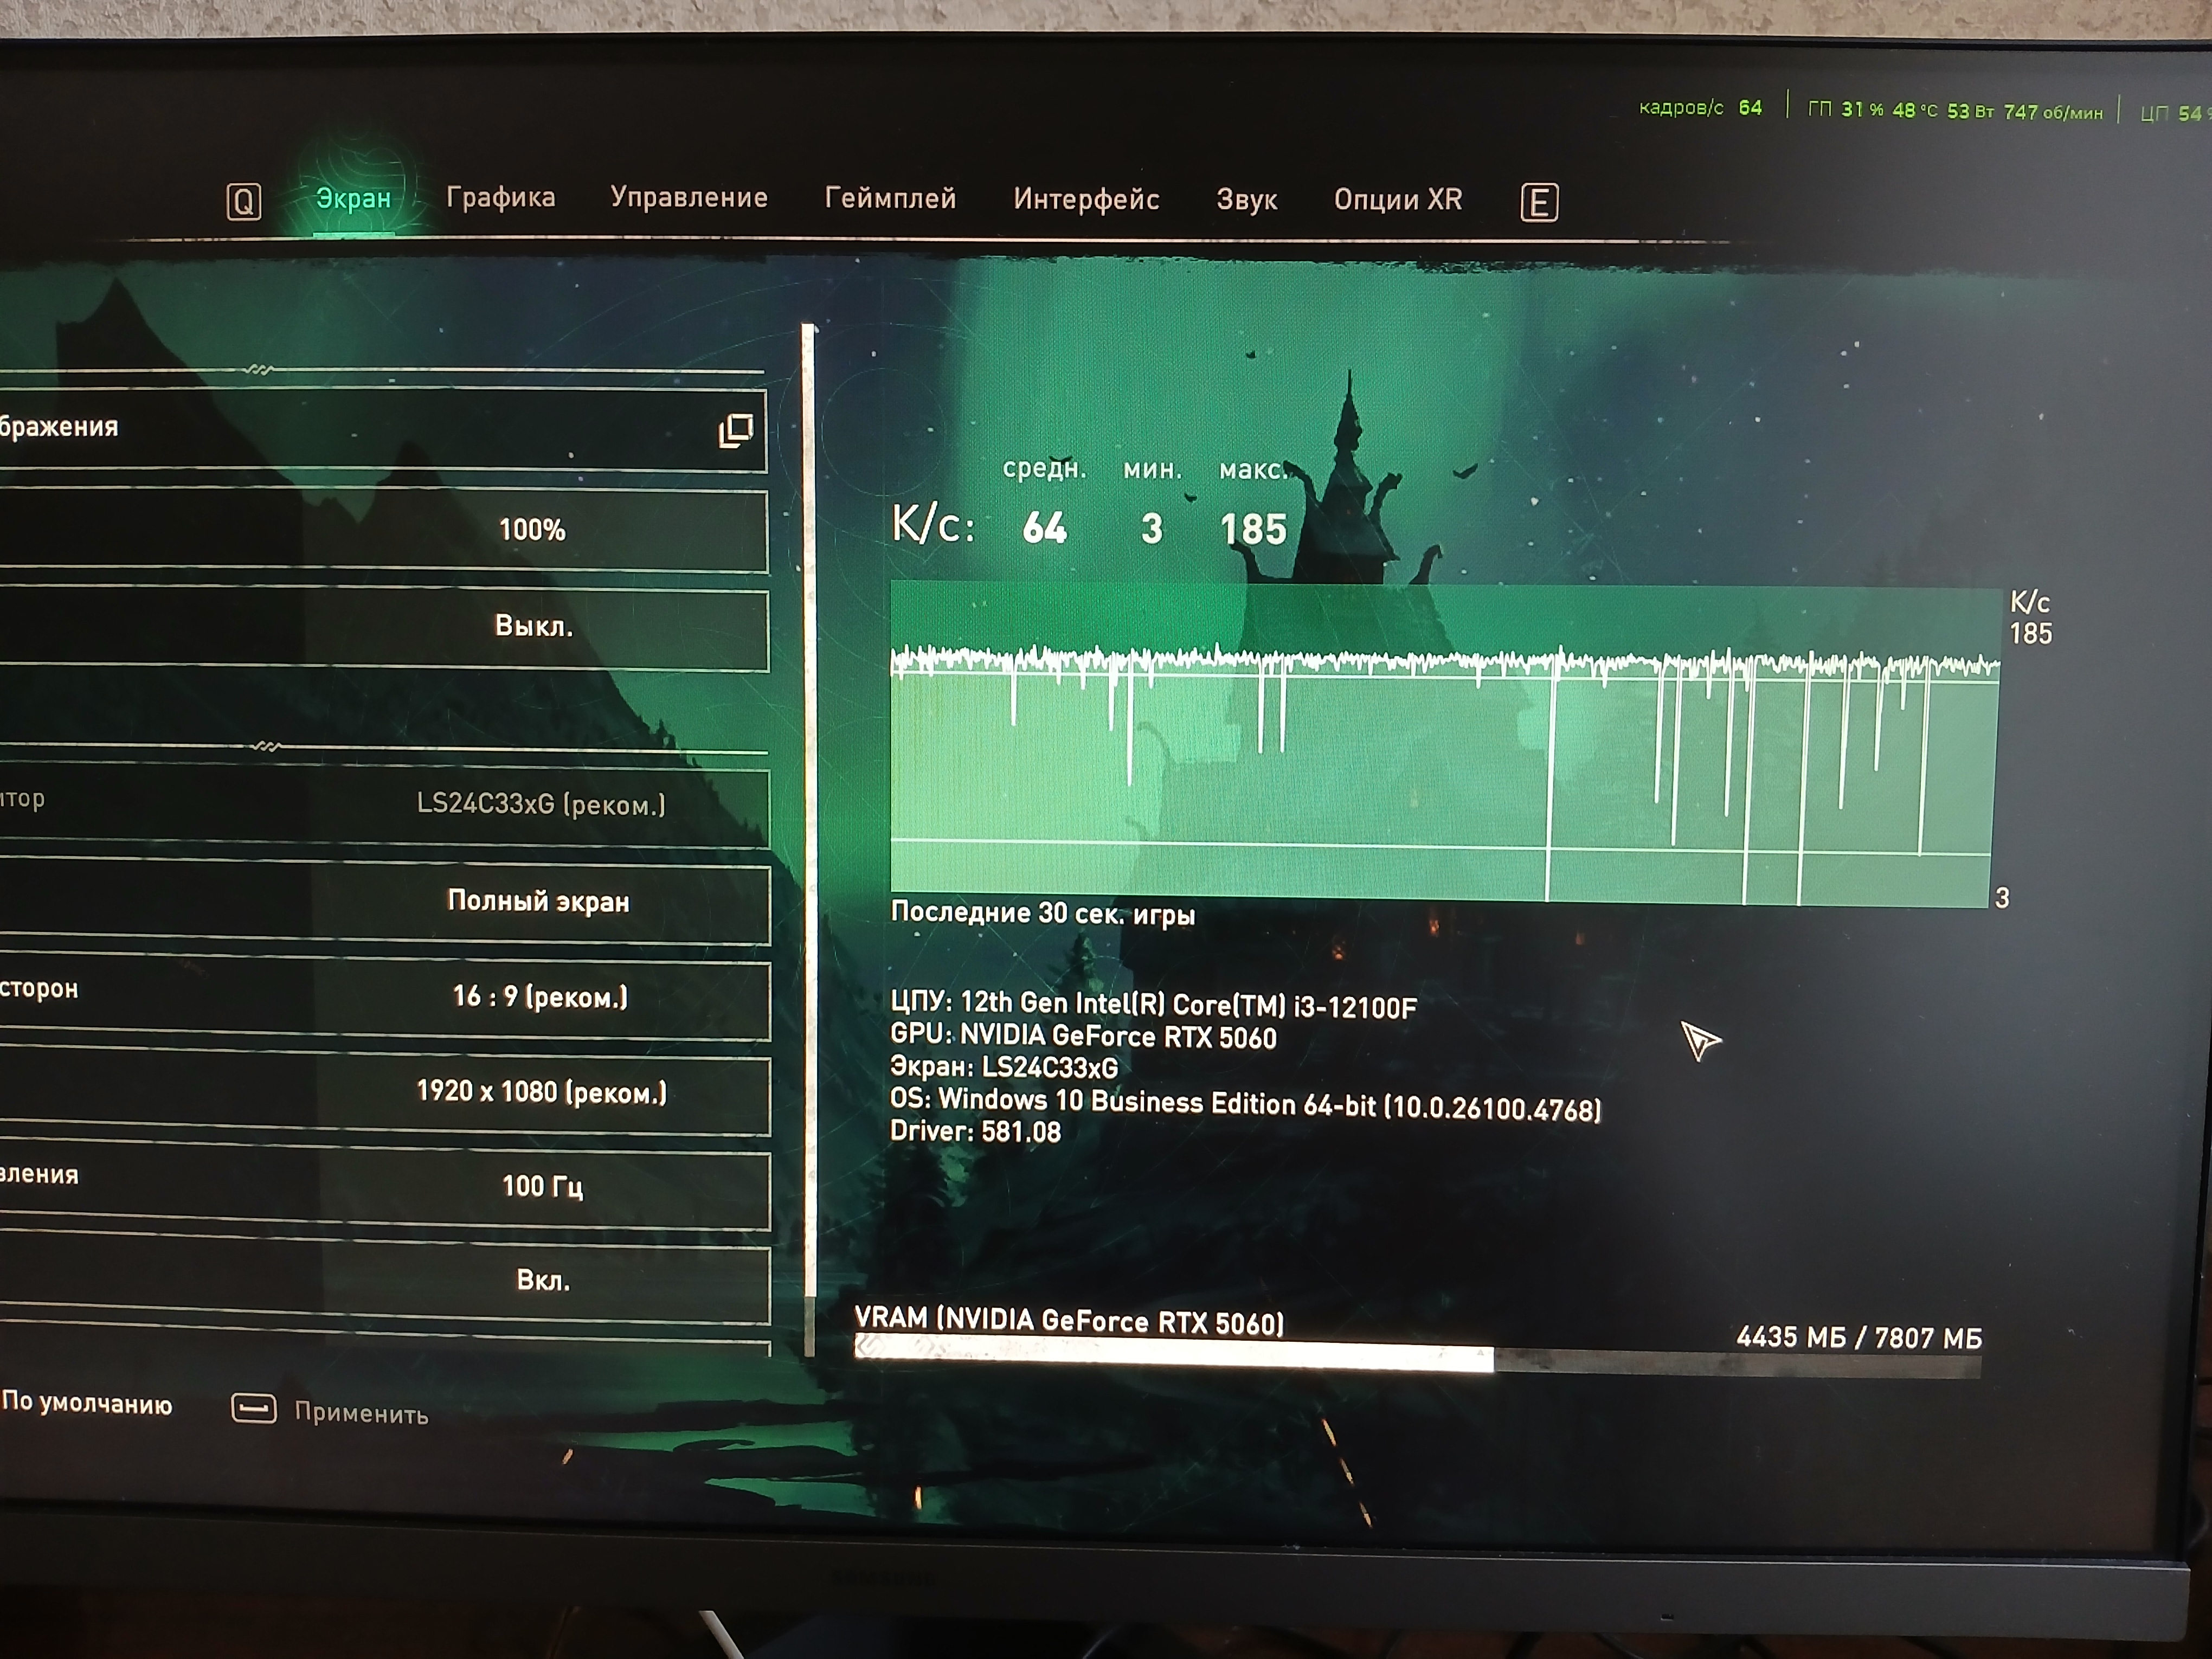Viewport: 2212px width, 1659px height.
Task: Change the Полный экран display mode
Action: pos(538,902)
